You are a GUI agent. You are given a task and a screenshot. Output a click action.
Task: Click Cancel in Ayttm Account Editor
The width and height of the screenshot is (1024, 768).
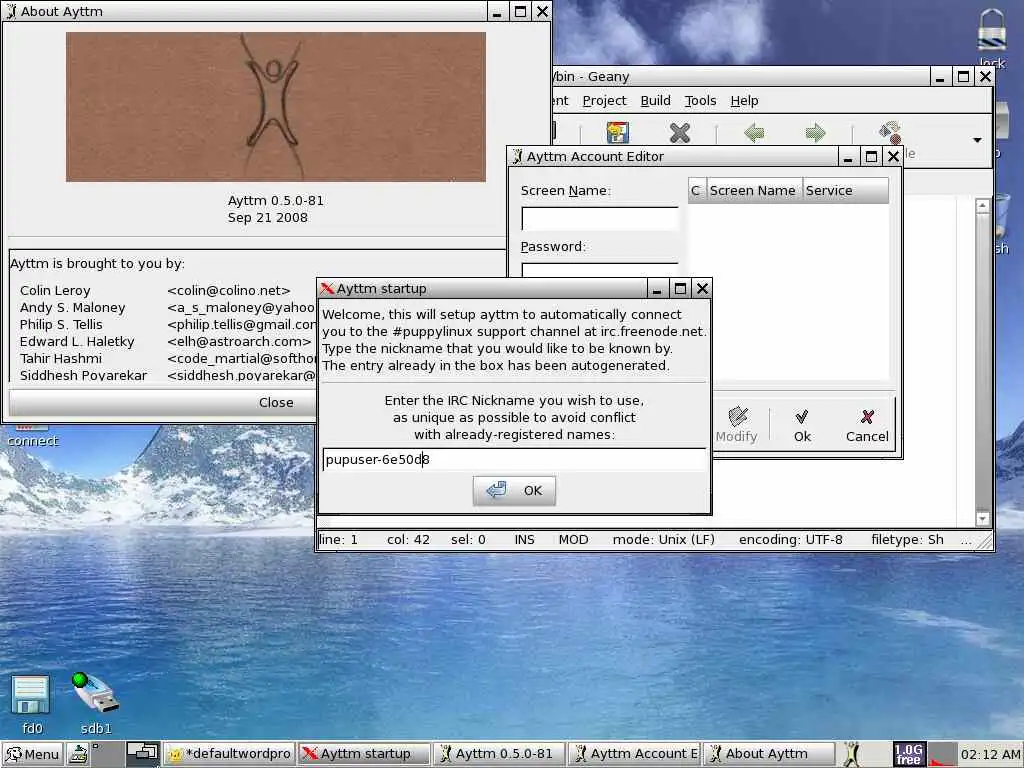(x=867, y=425)
